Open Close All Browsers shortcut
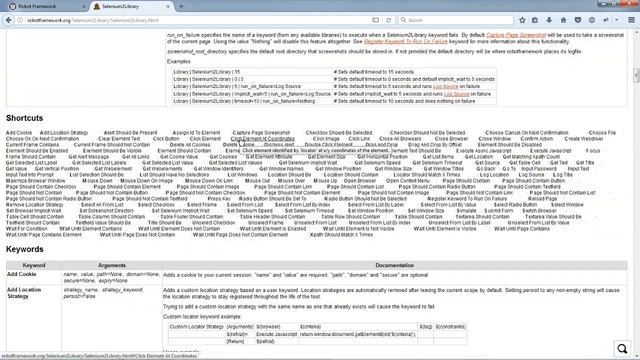640x360 pixels. (x=400, y=139)
